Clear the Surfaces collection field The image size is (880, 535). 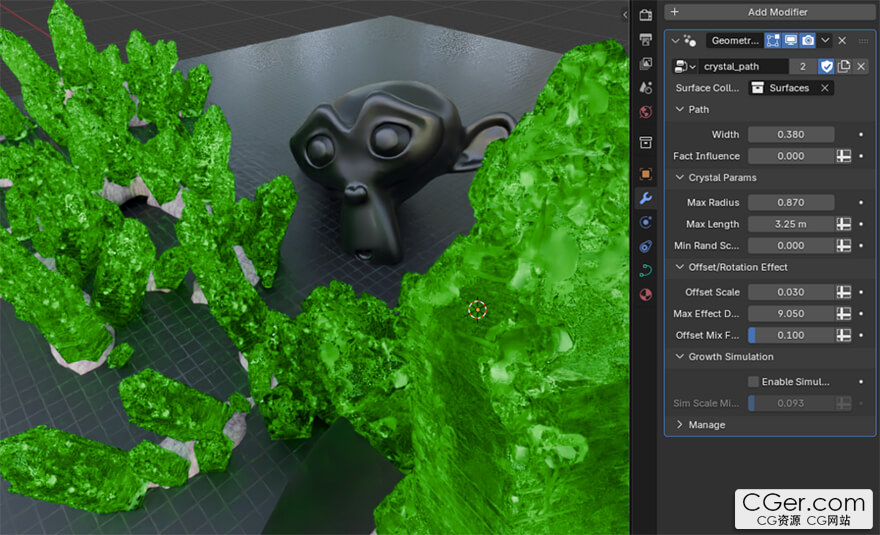click(824, 88)
